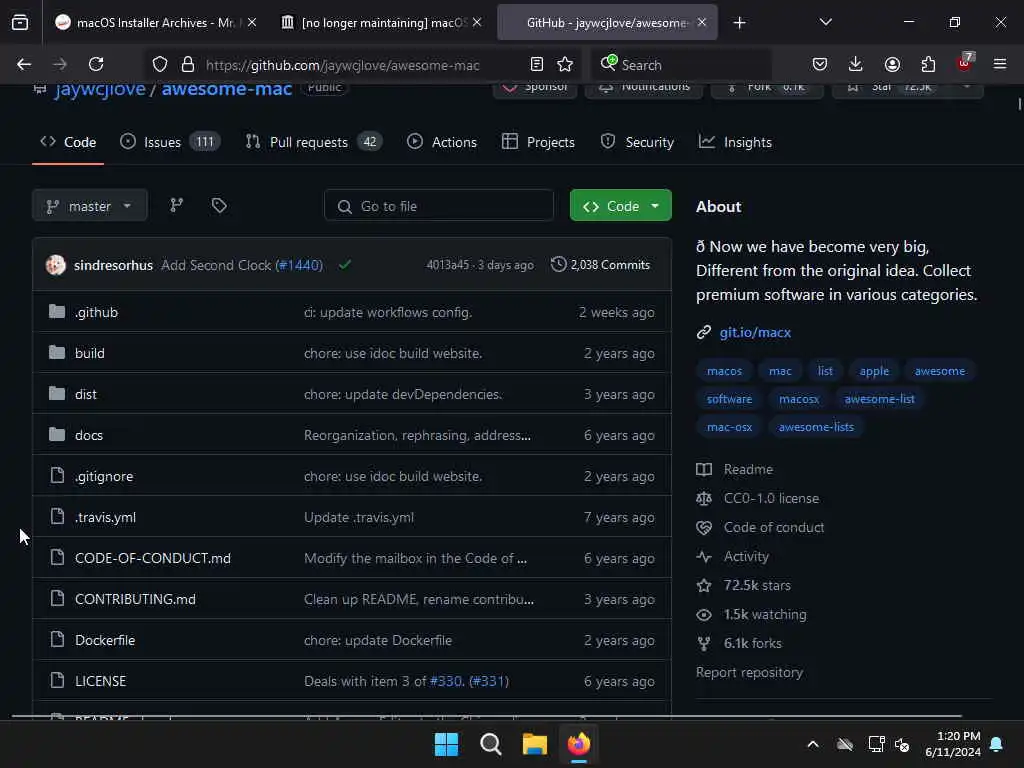
Task: Expand the green Code dropdown button
Action: click(x=620, y=206)
